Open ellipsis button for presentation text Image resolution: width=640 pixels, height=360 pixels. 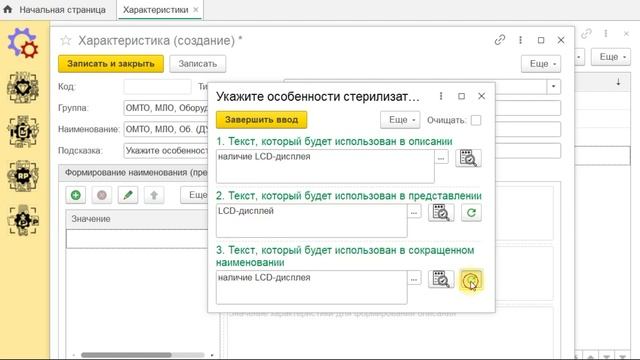[414, 211]
